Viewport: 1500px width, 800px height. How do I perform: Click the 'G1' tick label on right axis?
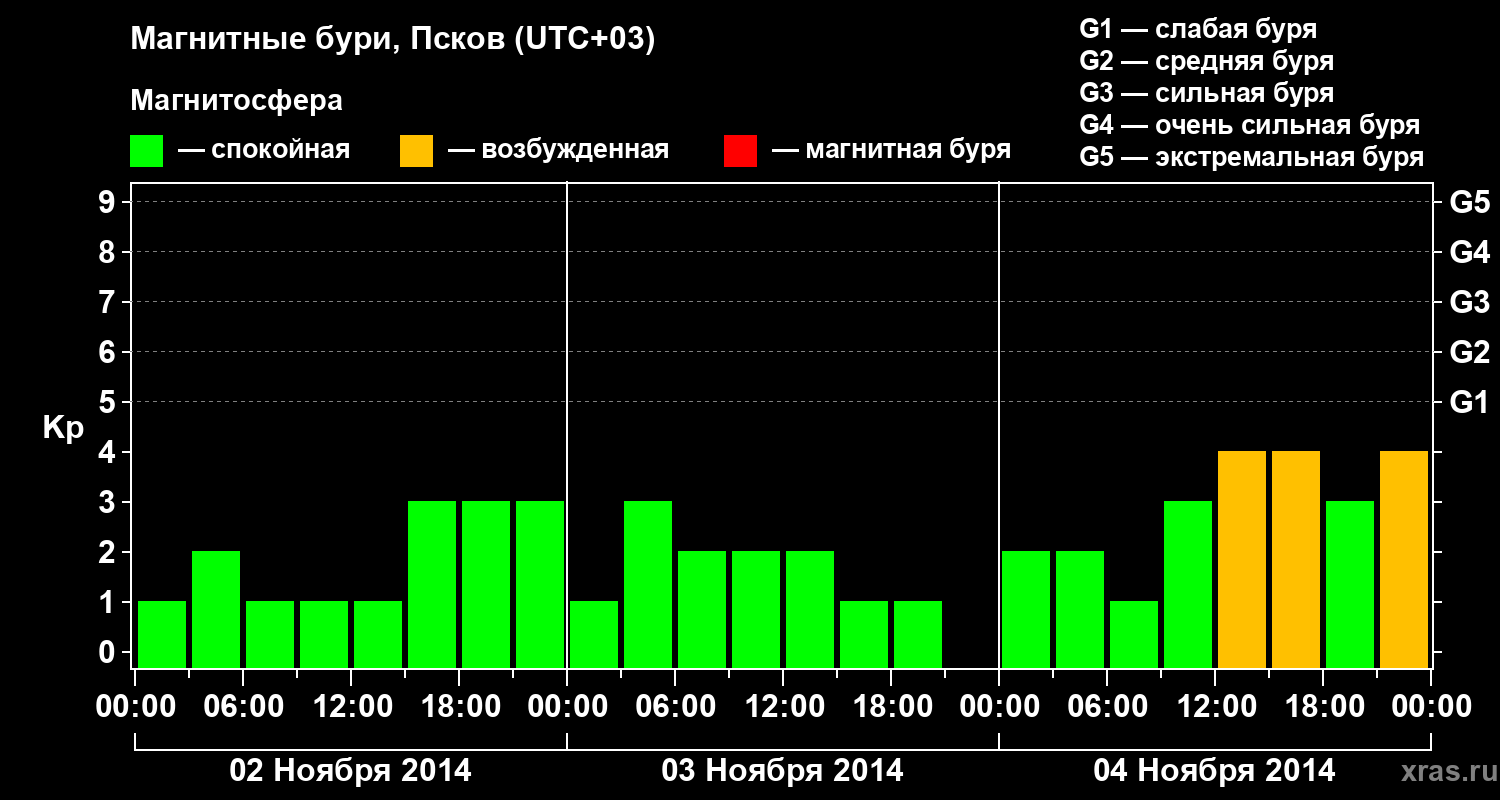coord(1470,402)
